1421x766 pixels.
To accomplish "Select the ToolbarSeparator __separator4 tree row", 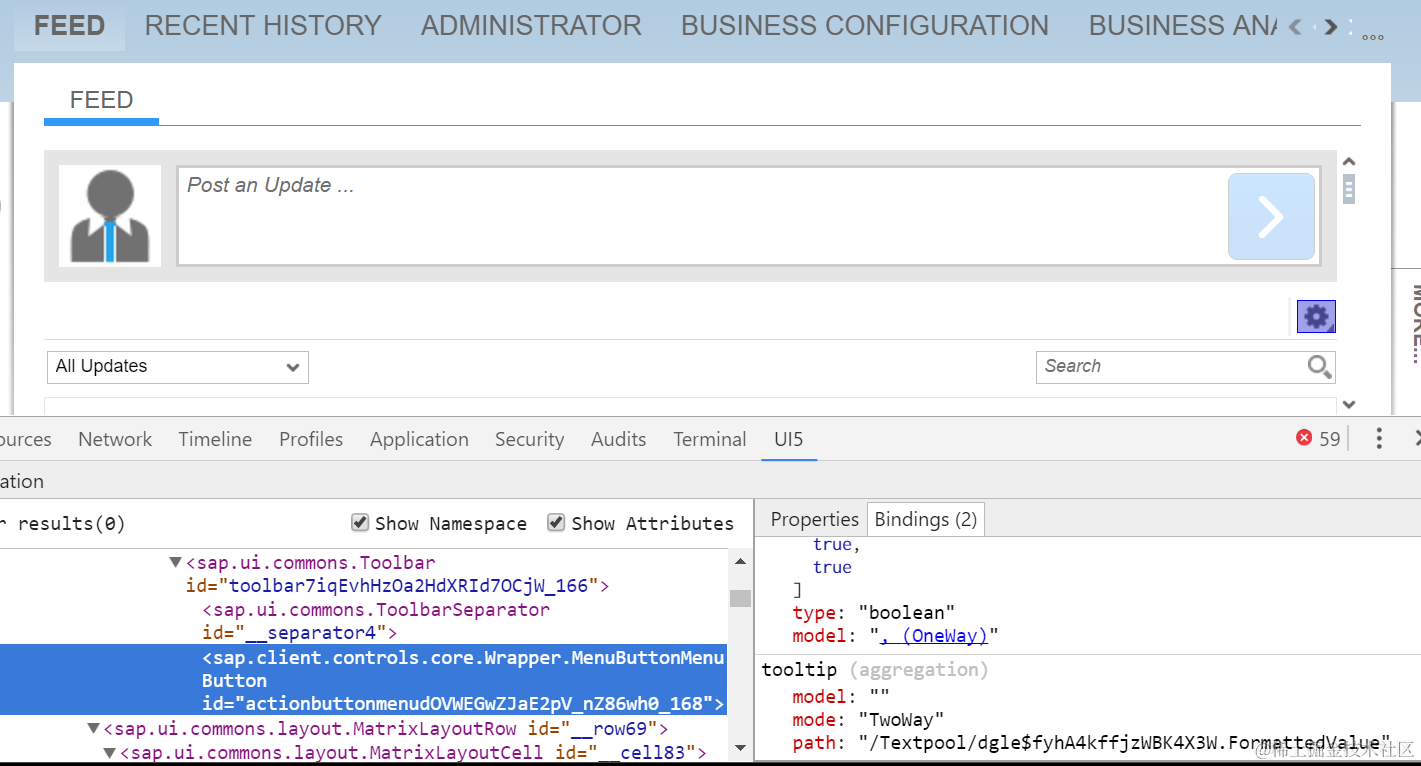I will (x=376, y=621).
